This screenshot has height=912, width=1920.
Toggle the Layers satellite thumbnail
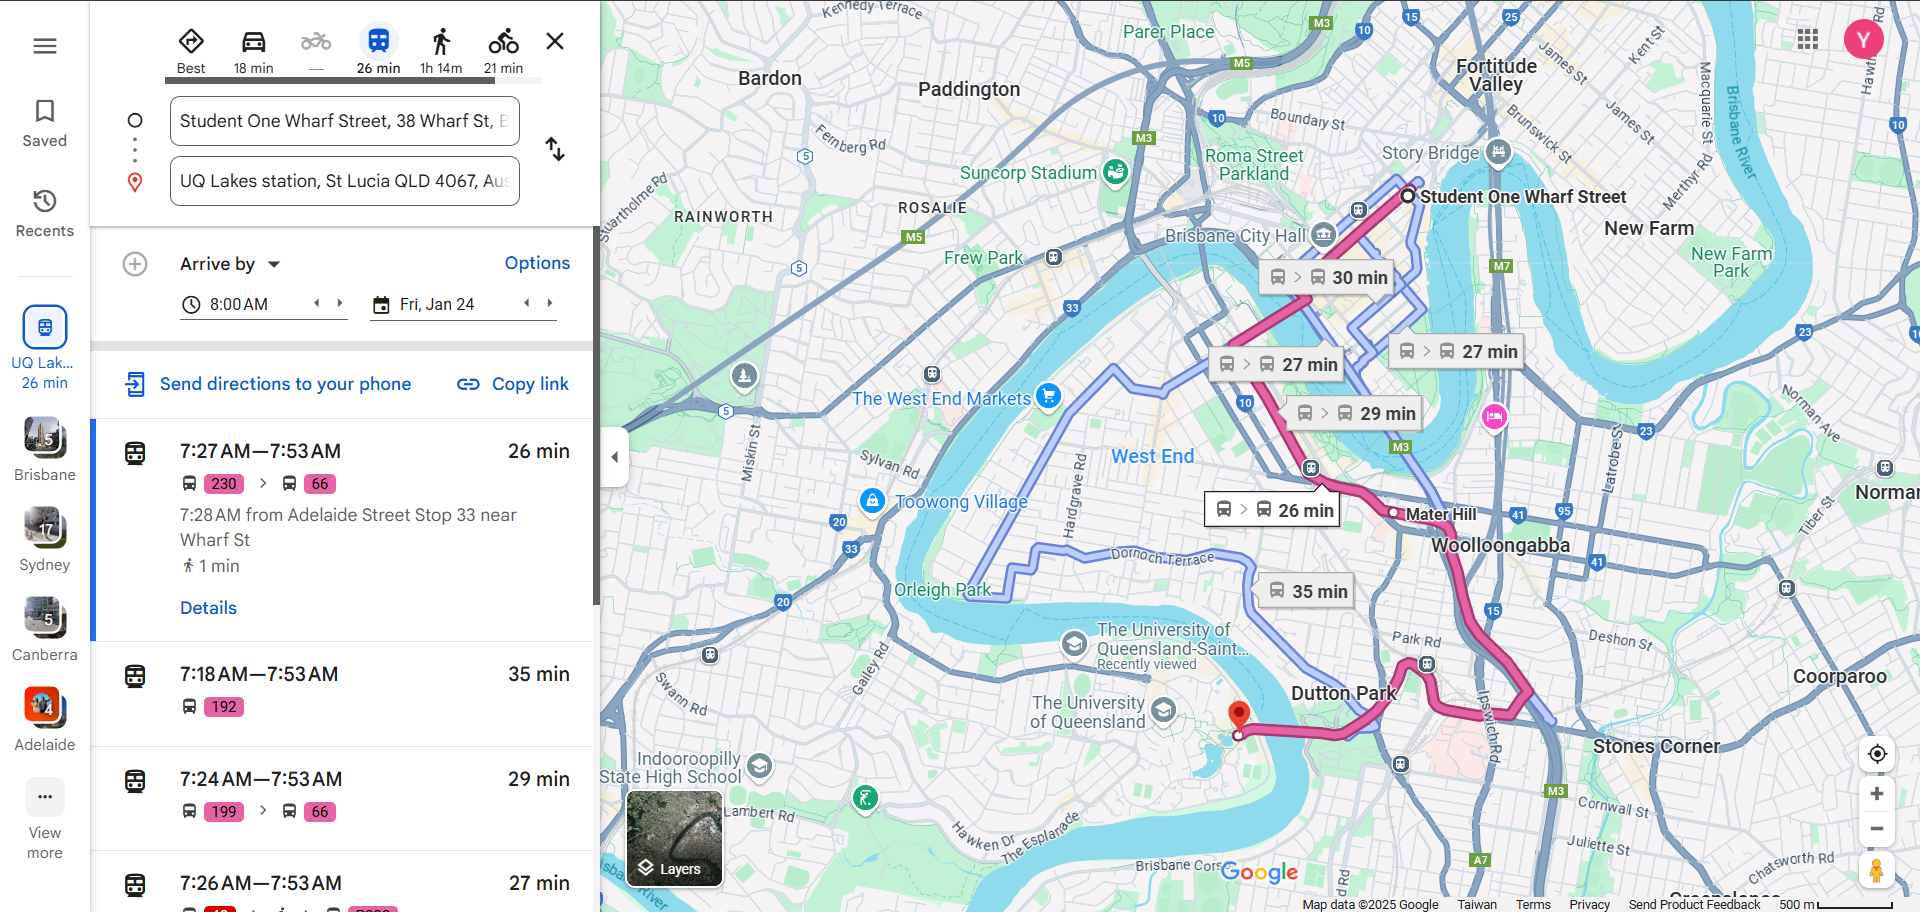tap(674, 838)
